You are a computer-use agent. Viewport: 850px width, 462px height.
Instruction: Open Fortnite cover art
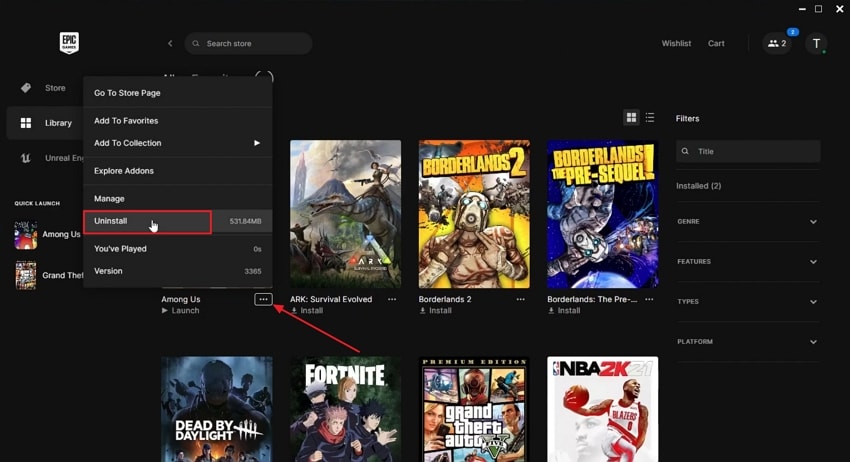tap(345, 409)
